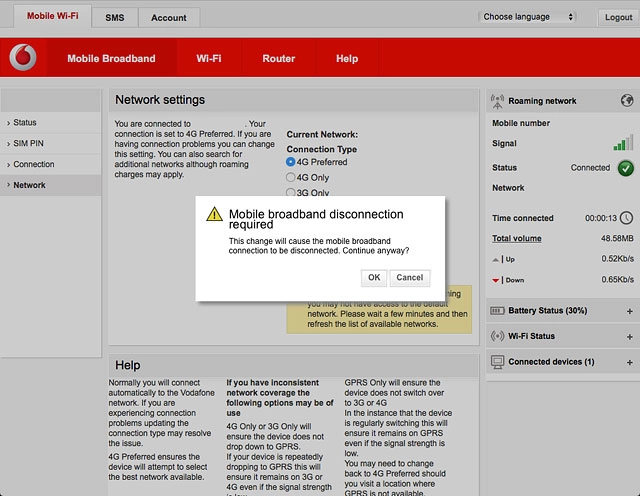Click the Network settings heading

(160, 100)
